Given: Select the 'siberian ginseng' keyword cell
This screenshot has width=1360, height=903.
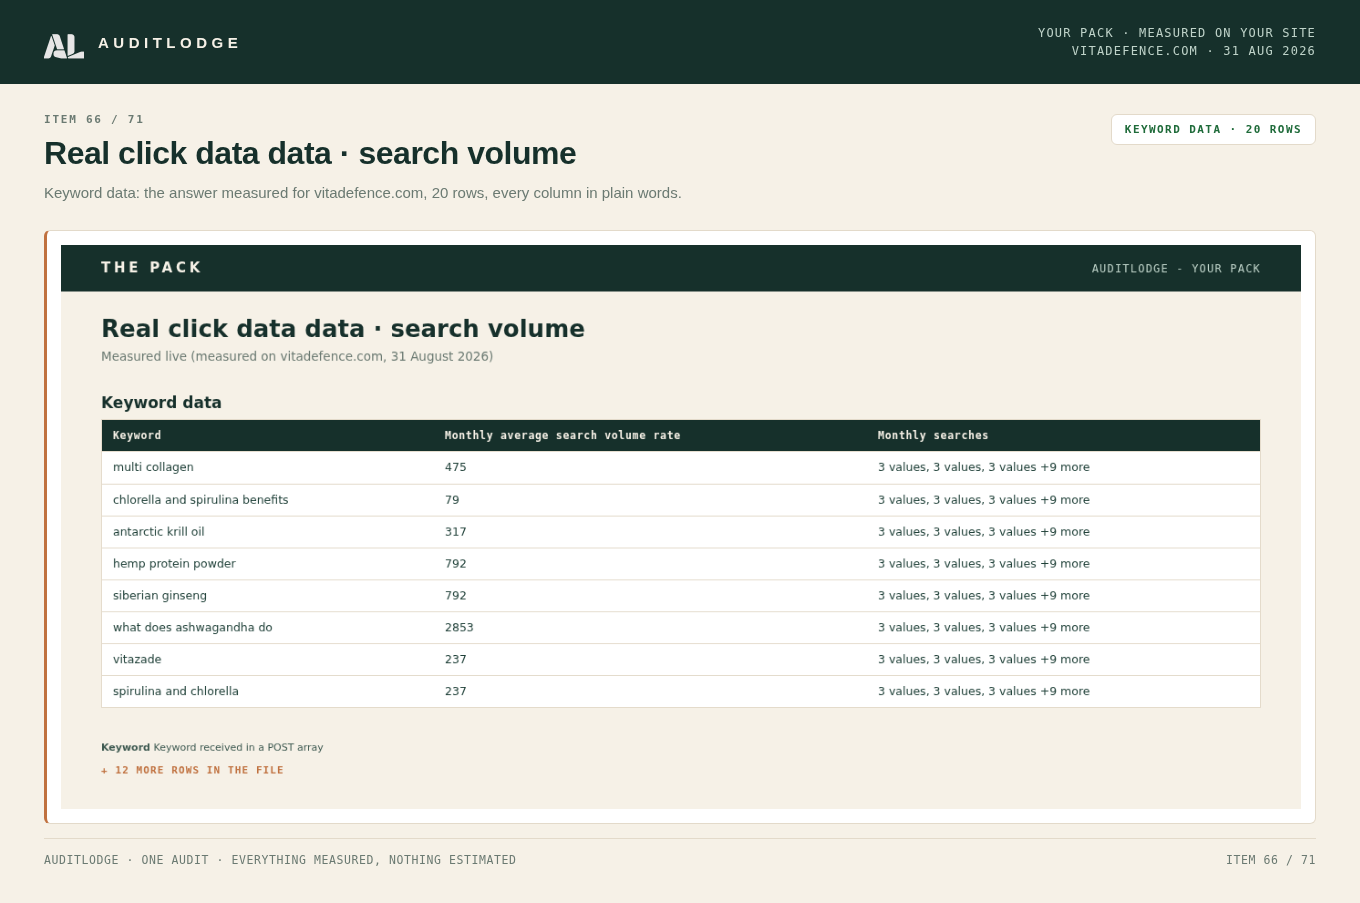Looking at the screenshot, I should [160, 596].
